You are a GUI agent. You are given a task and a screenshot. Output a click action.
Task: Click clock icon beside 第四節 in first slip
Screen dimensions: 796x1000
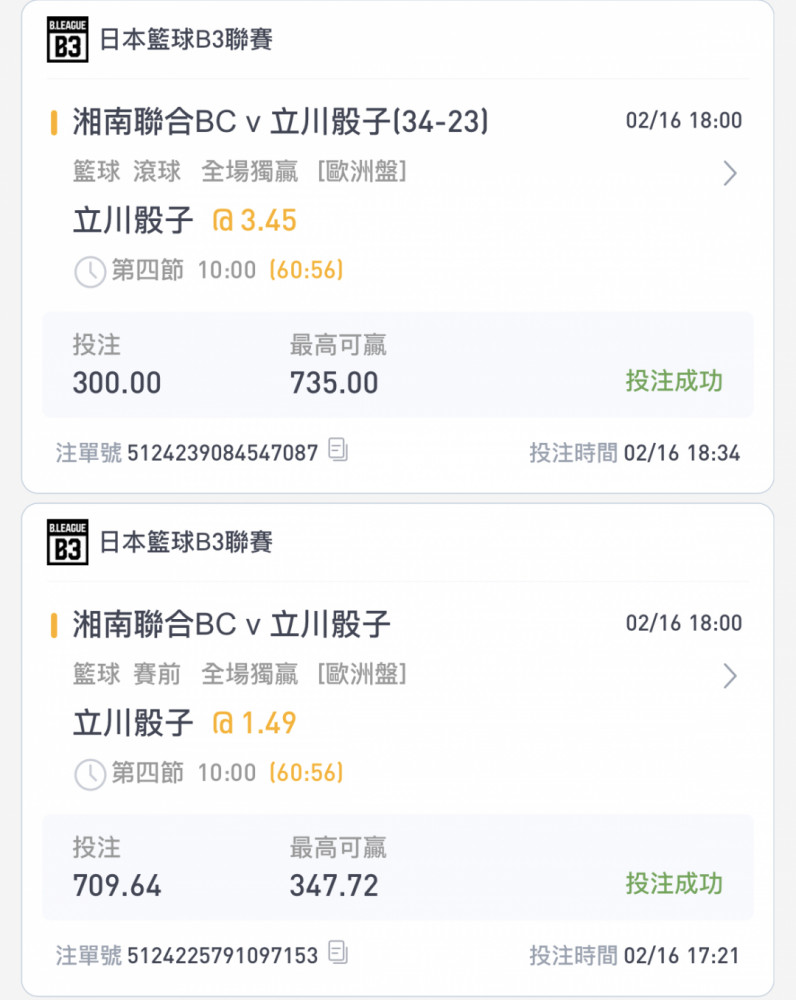pos(90,272)
